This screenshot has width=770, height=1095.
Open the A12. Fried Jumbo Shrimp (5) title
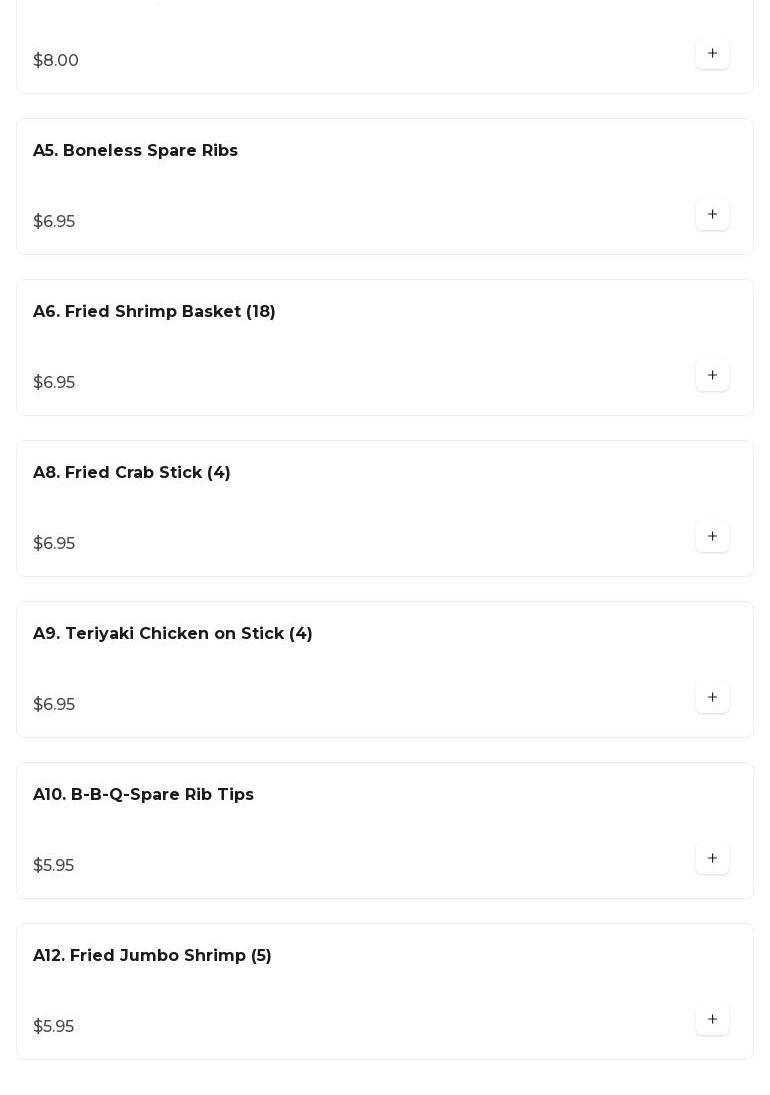tap(152, 956)
